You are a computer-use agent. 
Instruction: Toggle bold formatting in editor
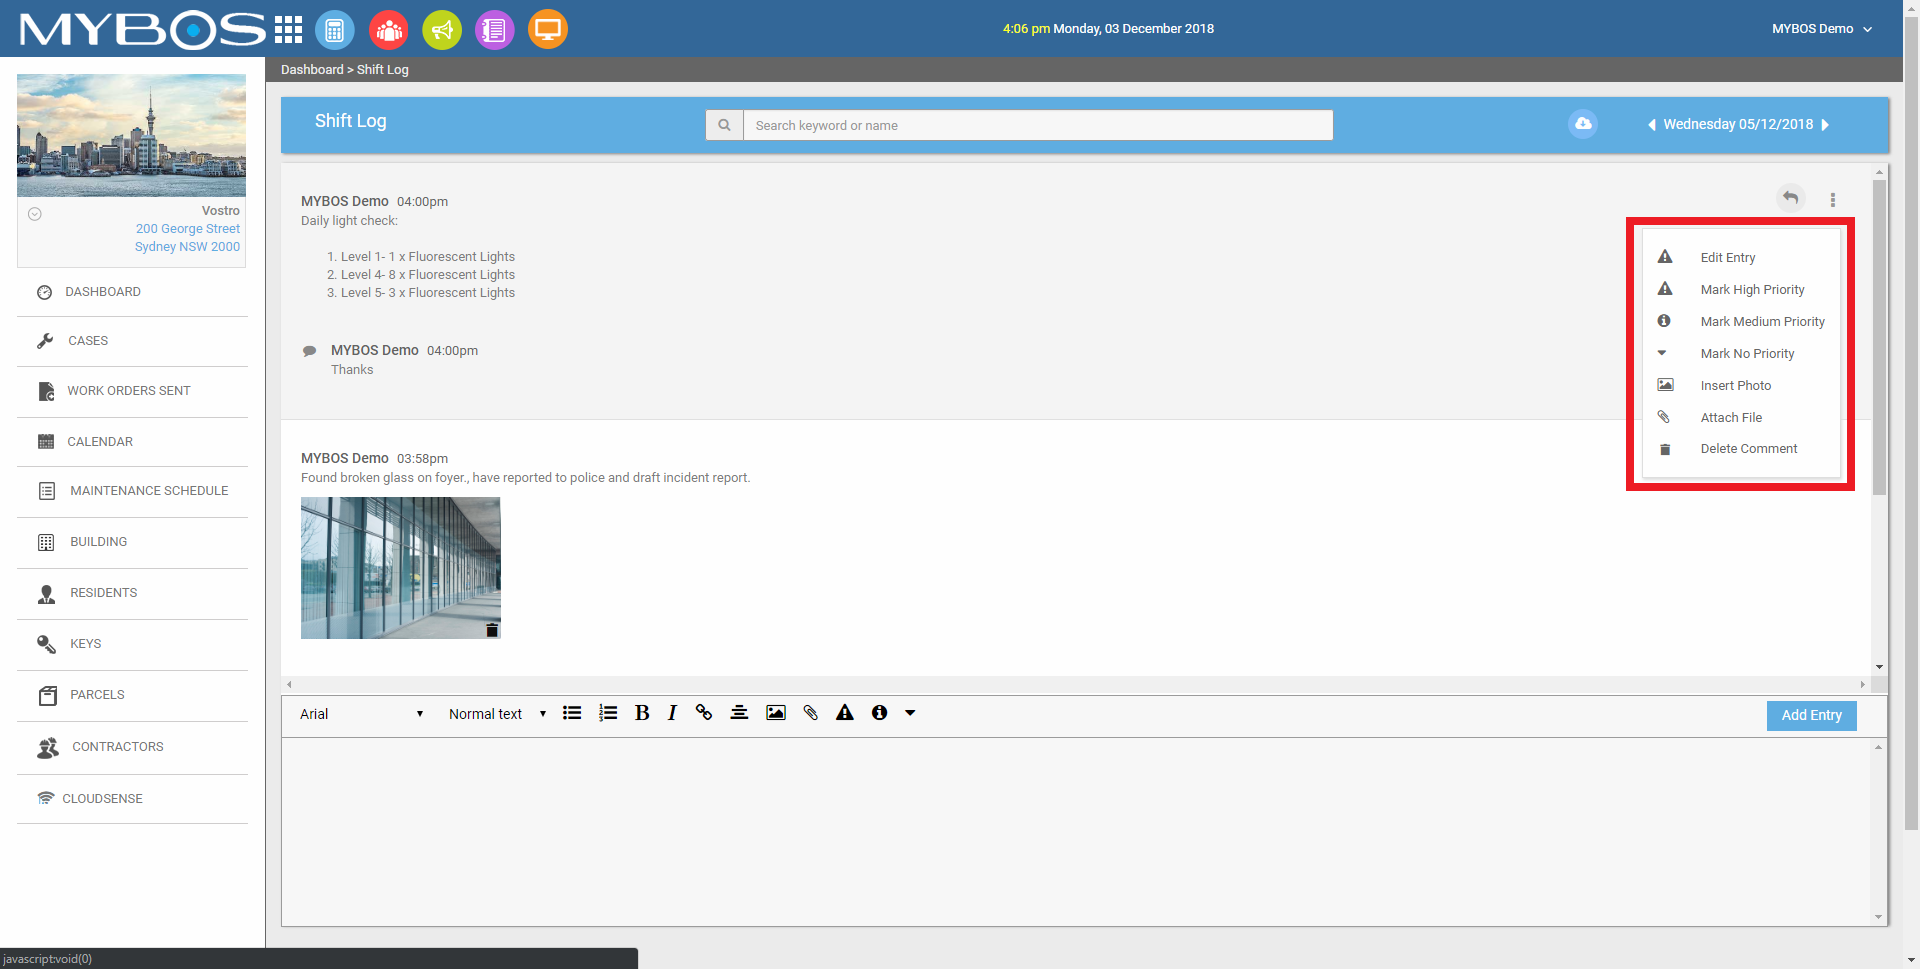click(642, 713)
